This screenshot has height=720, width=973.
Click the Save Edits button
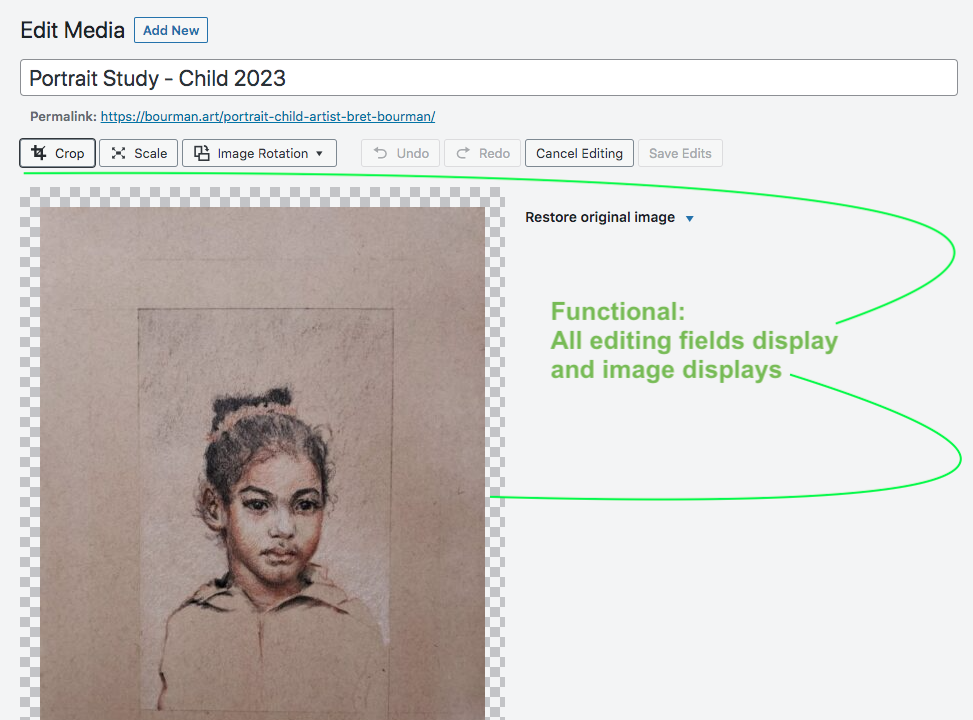[x=680, y=153]
